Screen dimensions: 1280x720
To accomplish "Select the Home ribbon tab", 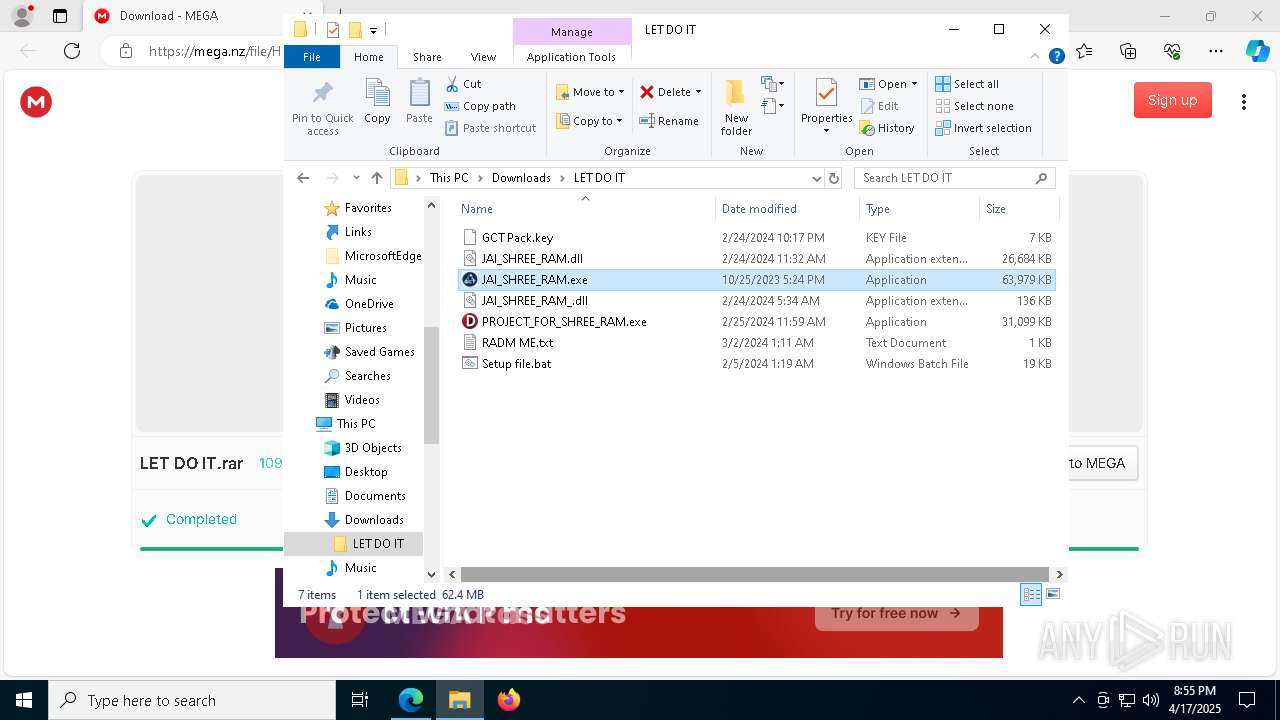I will click(x=368, y=57).
